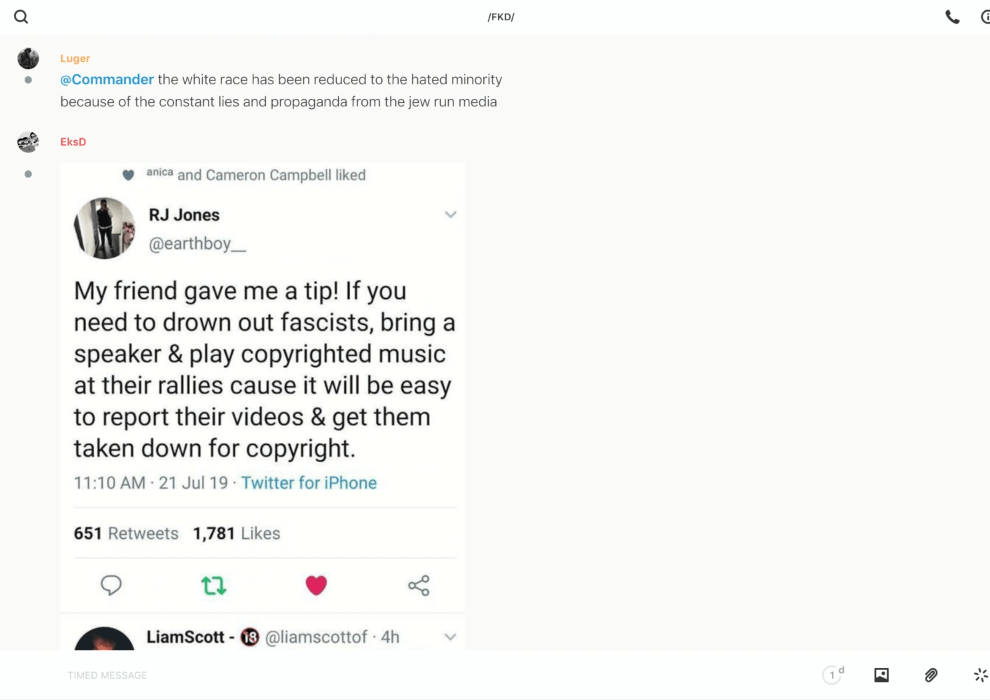Attach a file with paperclip icon

tap(931, 675)
